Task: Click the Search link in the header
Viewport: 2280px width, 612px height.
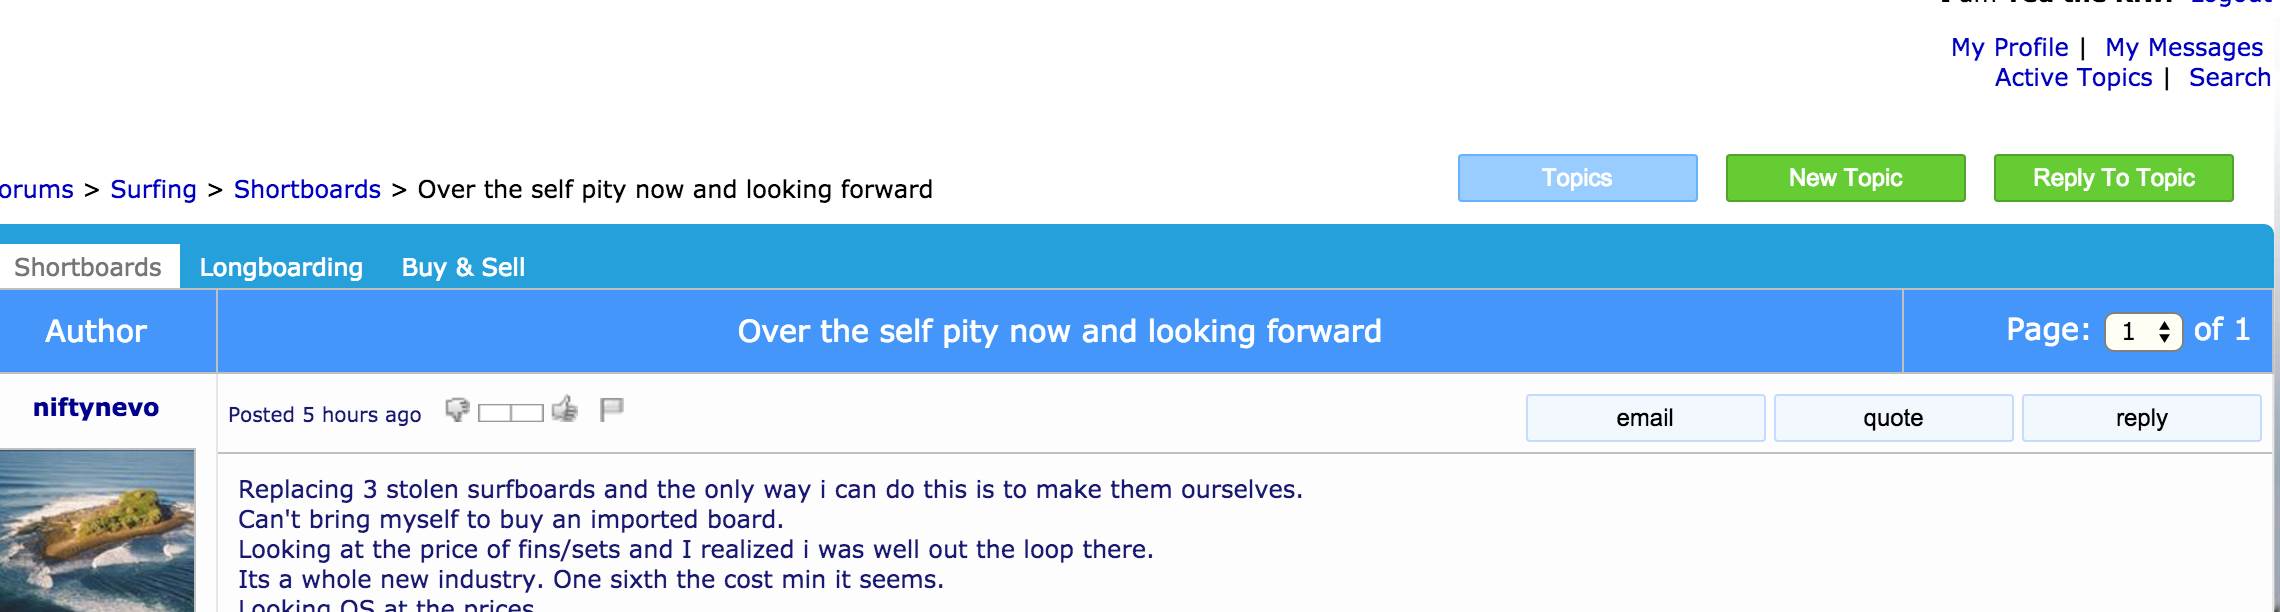Action: [2229, 78]
